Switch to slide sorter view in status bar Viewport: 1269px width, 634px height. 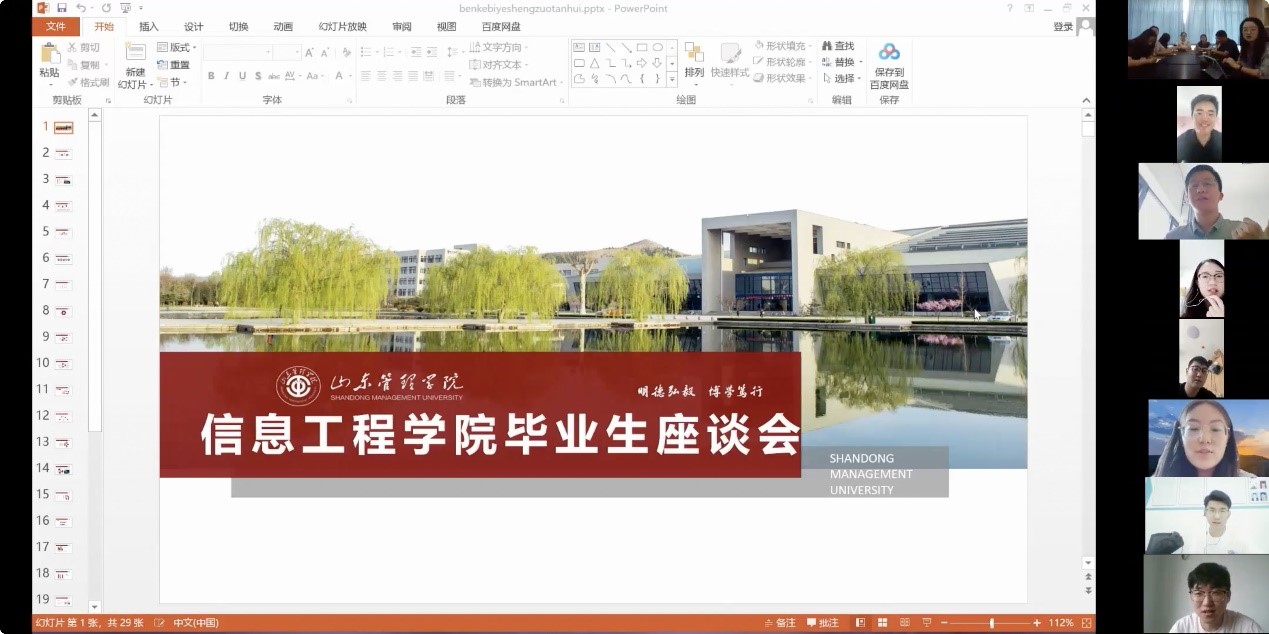(x=884, y=623)
